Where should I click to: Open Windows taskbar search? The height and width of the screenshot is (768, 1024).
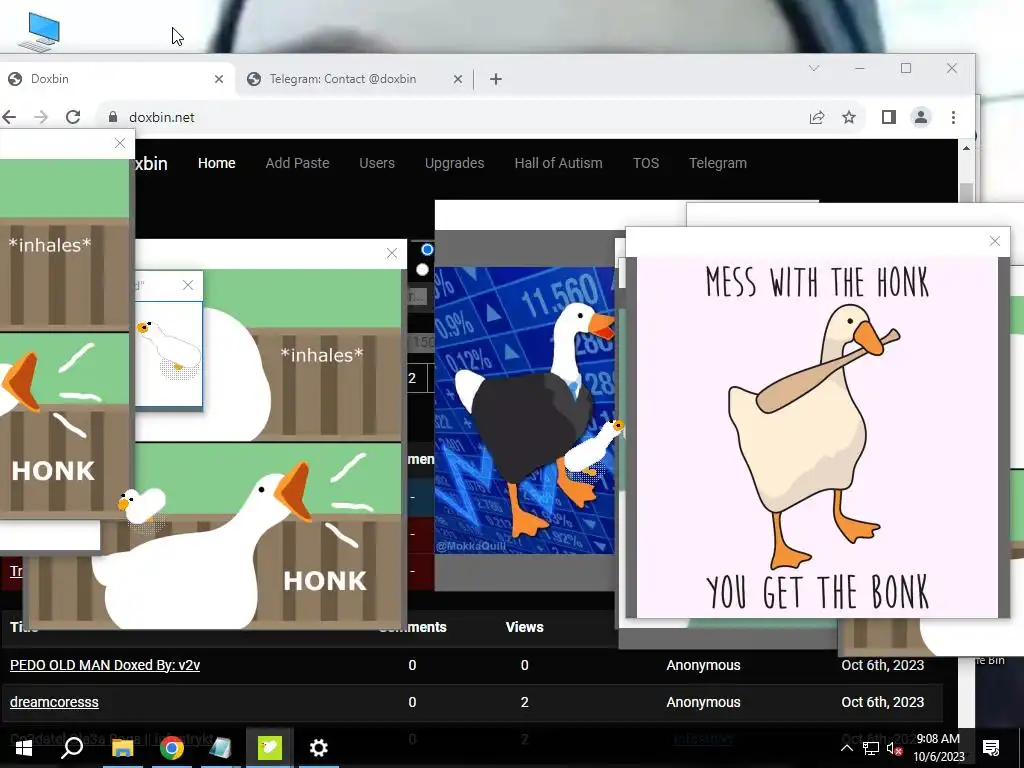(x=72, y=748)
